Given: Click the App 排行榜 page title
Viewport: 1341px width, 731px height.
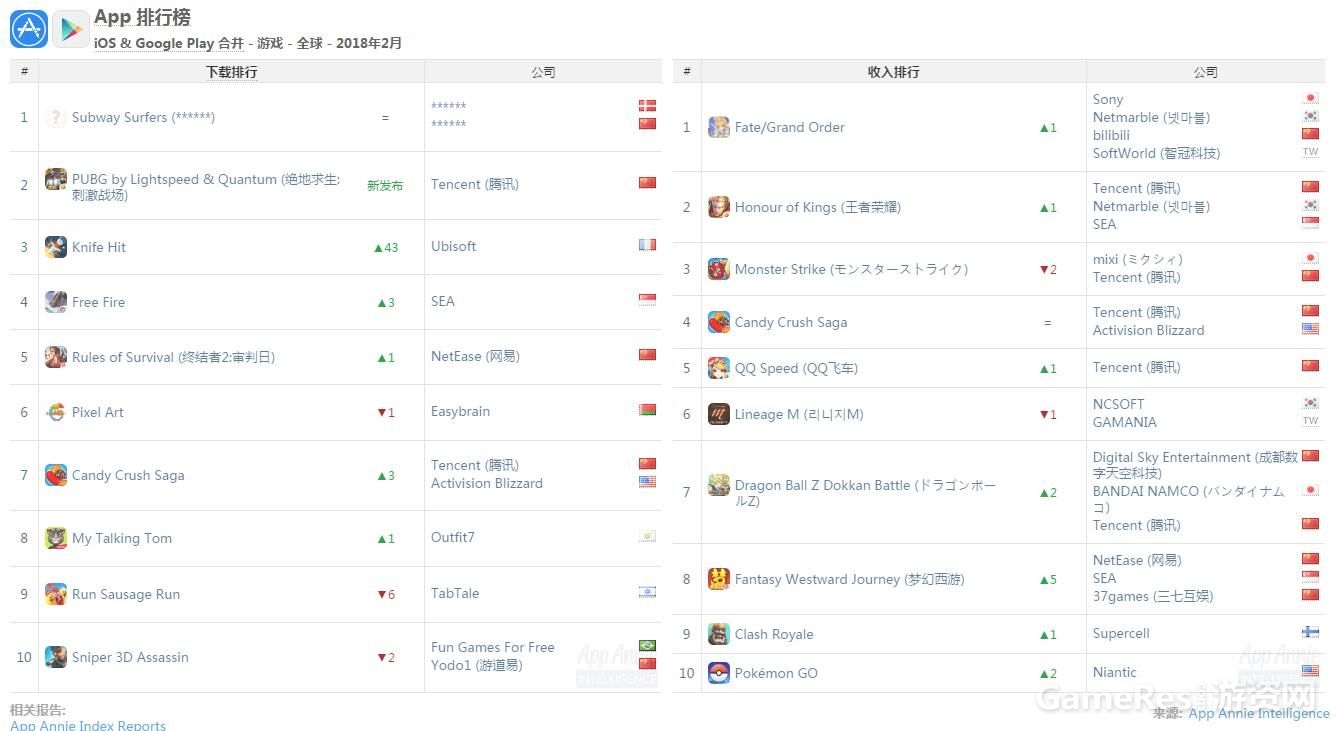Looking at the screenshot, I should click(142, 17).
